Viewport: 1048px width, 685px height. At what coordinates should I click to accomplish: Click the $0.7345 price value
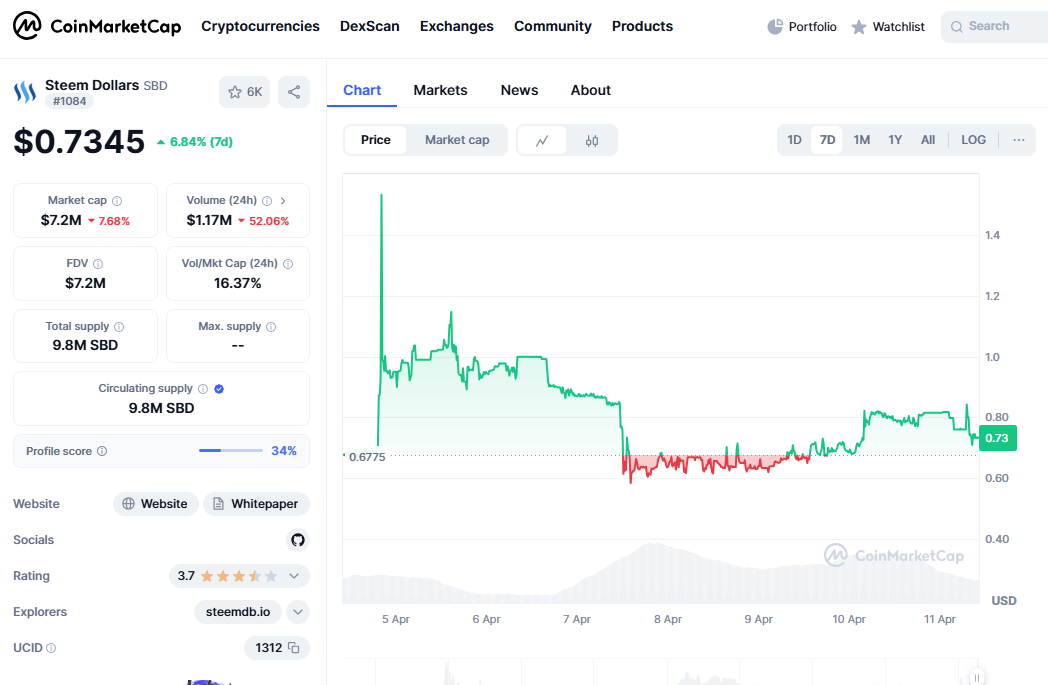tap(79, 142)
